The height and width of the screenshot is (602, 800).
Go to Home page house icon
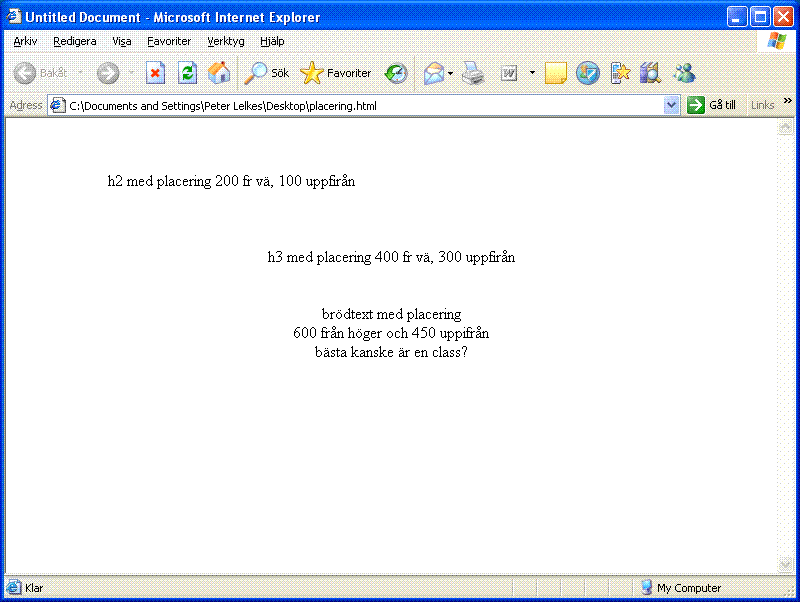(x=219, y=73)
